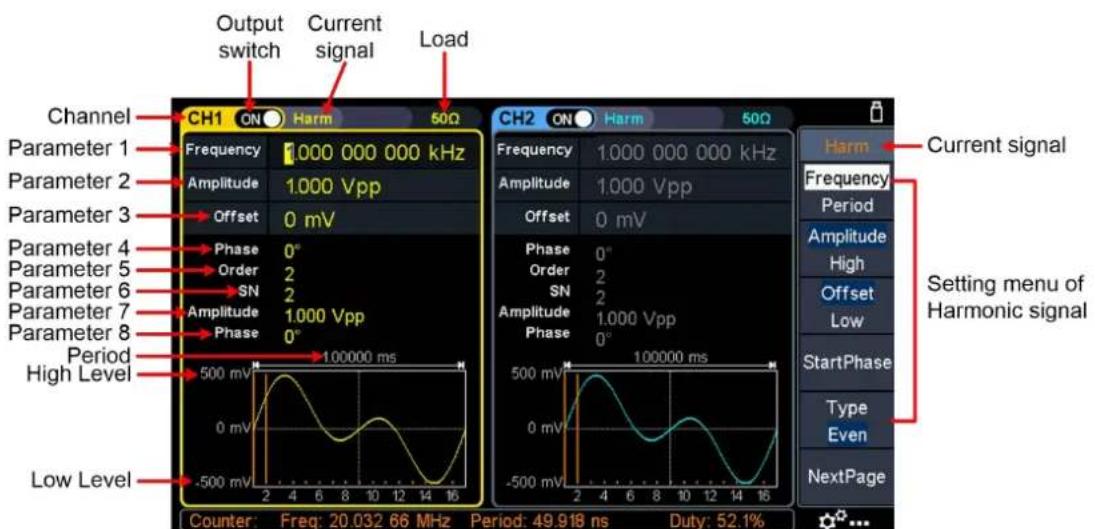
Task: Click the CH2 period 1.00000 ms readout
Action: [671, 357]
